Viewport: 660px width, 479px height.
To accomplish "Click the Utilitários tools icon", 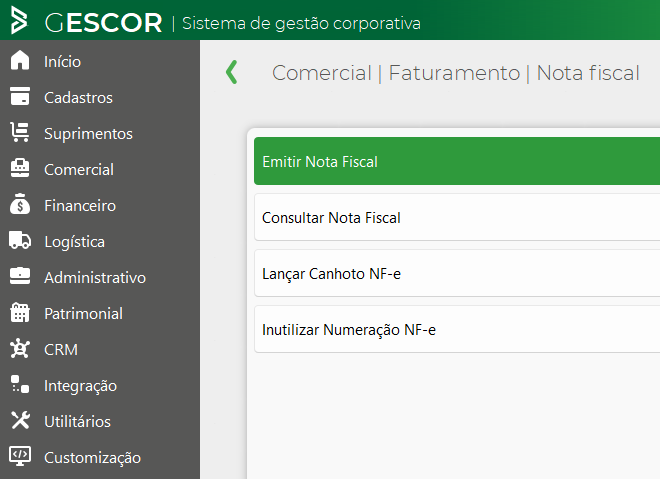I will click(x=20, y=420).
